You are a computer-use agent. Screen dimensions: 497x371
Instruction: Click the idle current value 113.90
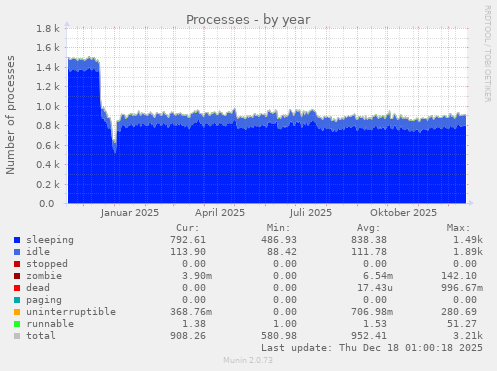click(x=188, y=252)
